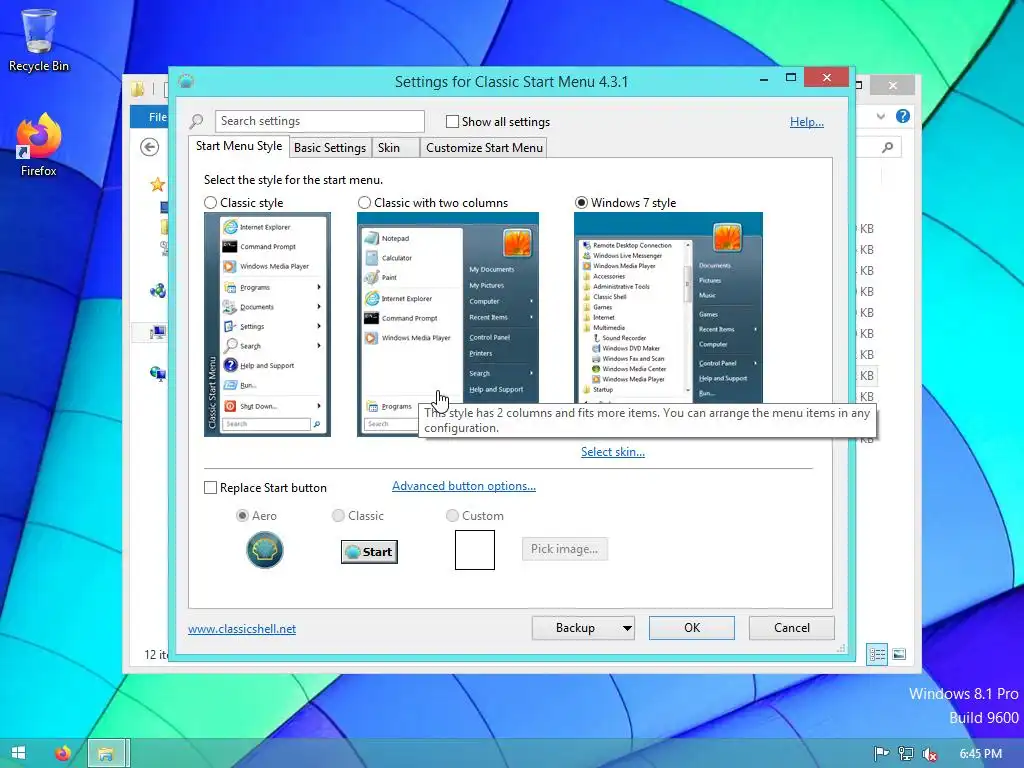
Task: Select the Classic style radio button
Action: [210, 203]
